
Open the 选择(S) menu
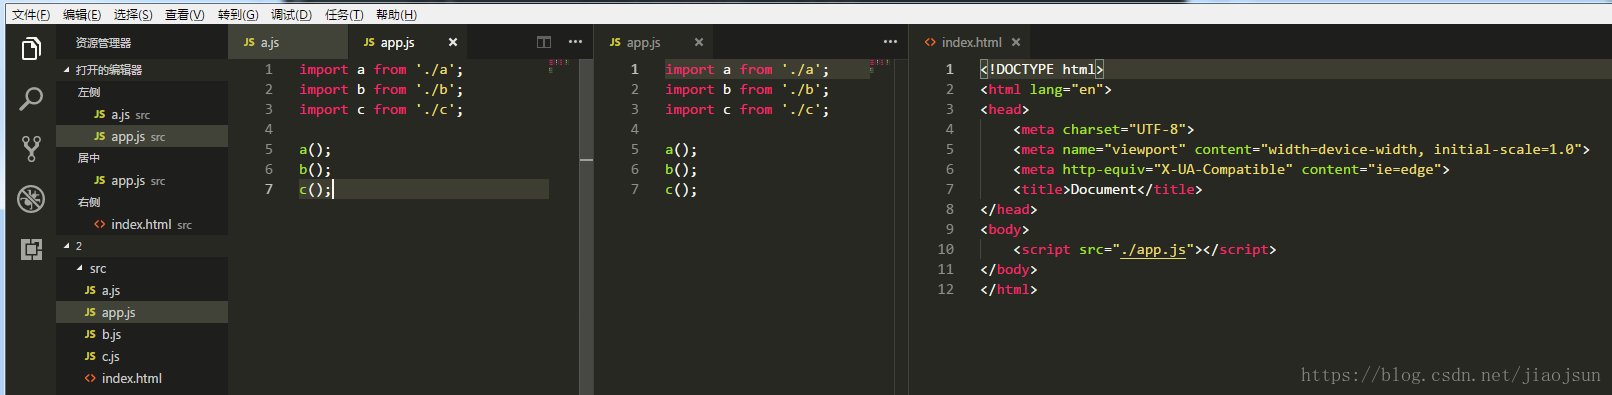133,14
